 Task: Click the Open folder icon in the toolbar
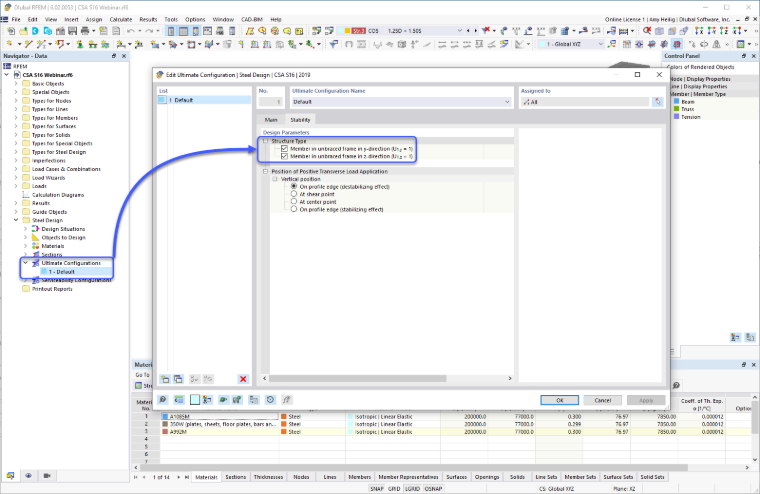[23, 31]
